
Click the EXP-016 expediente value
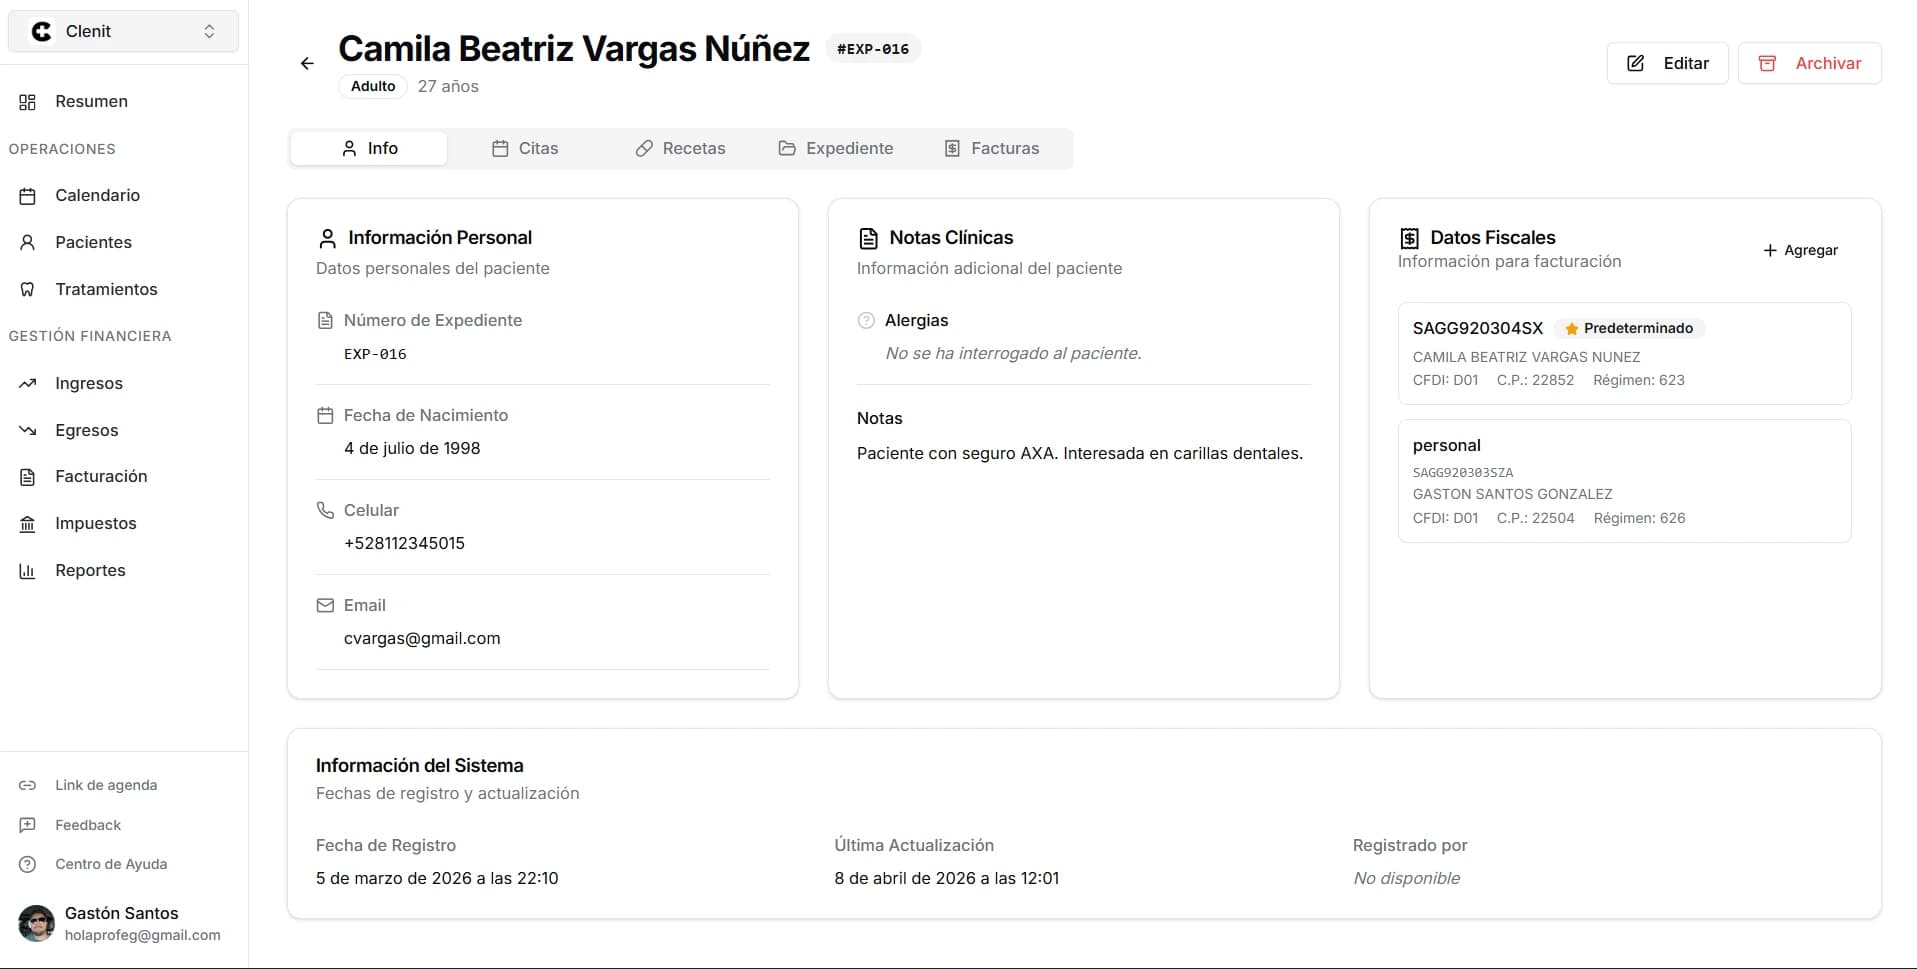[x=375, y=354]
